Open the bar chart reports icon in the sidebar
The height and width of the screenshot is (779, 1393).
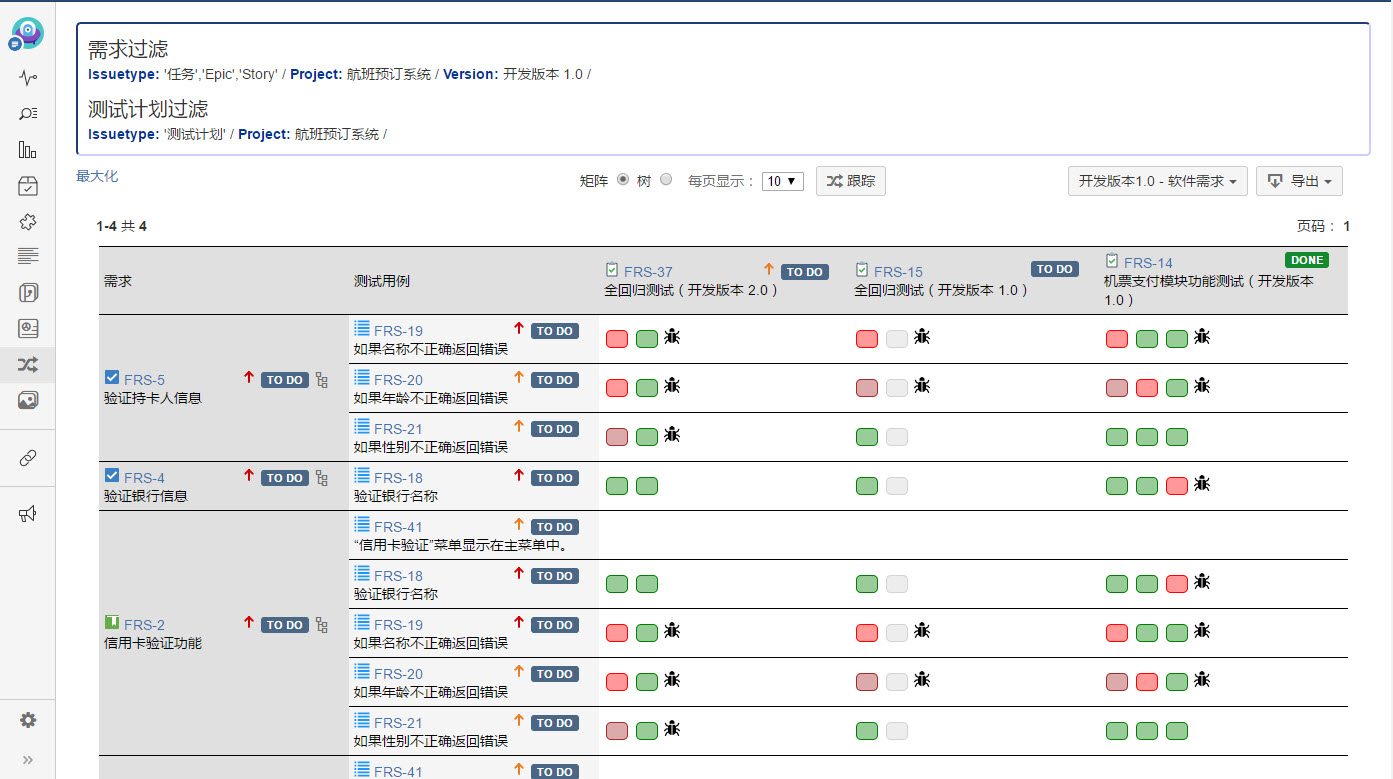pyautogui.click(x=28, y=150)
